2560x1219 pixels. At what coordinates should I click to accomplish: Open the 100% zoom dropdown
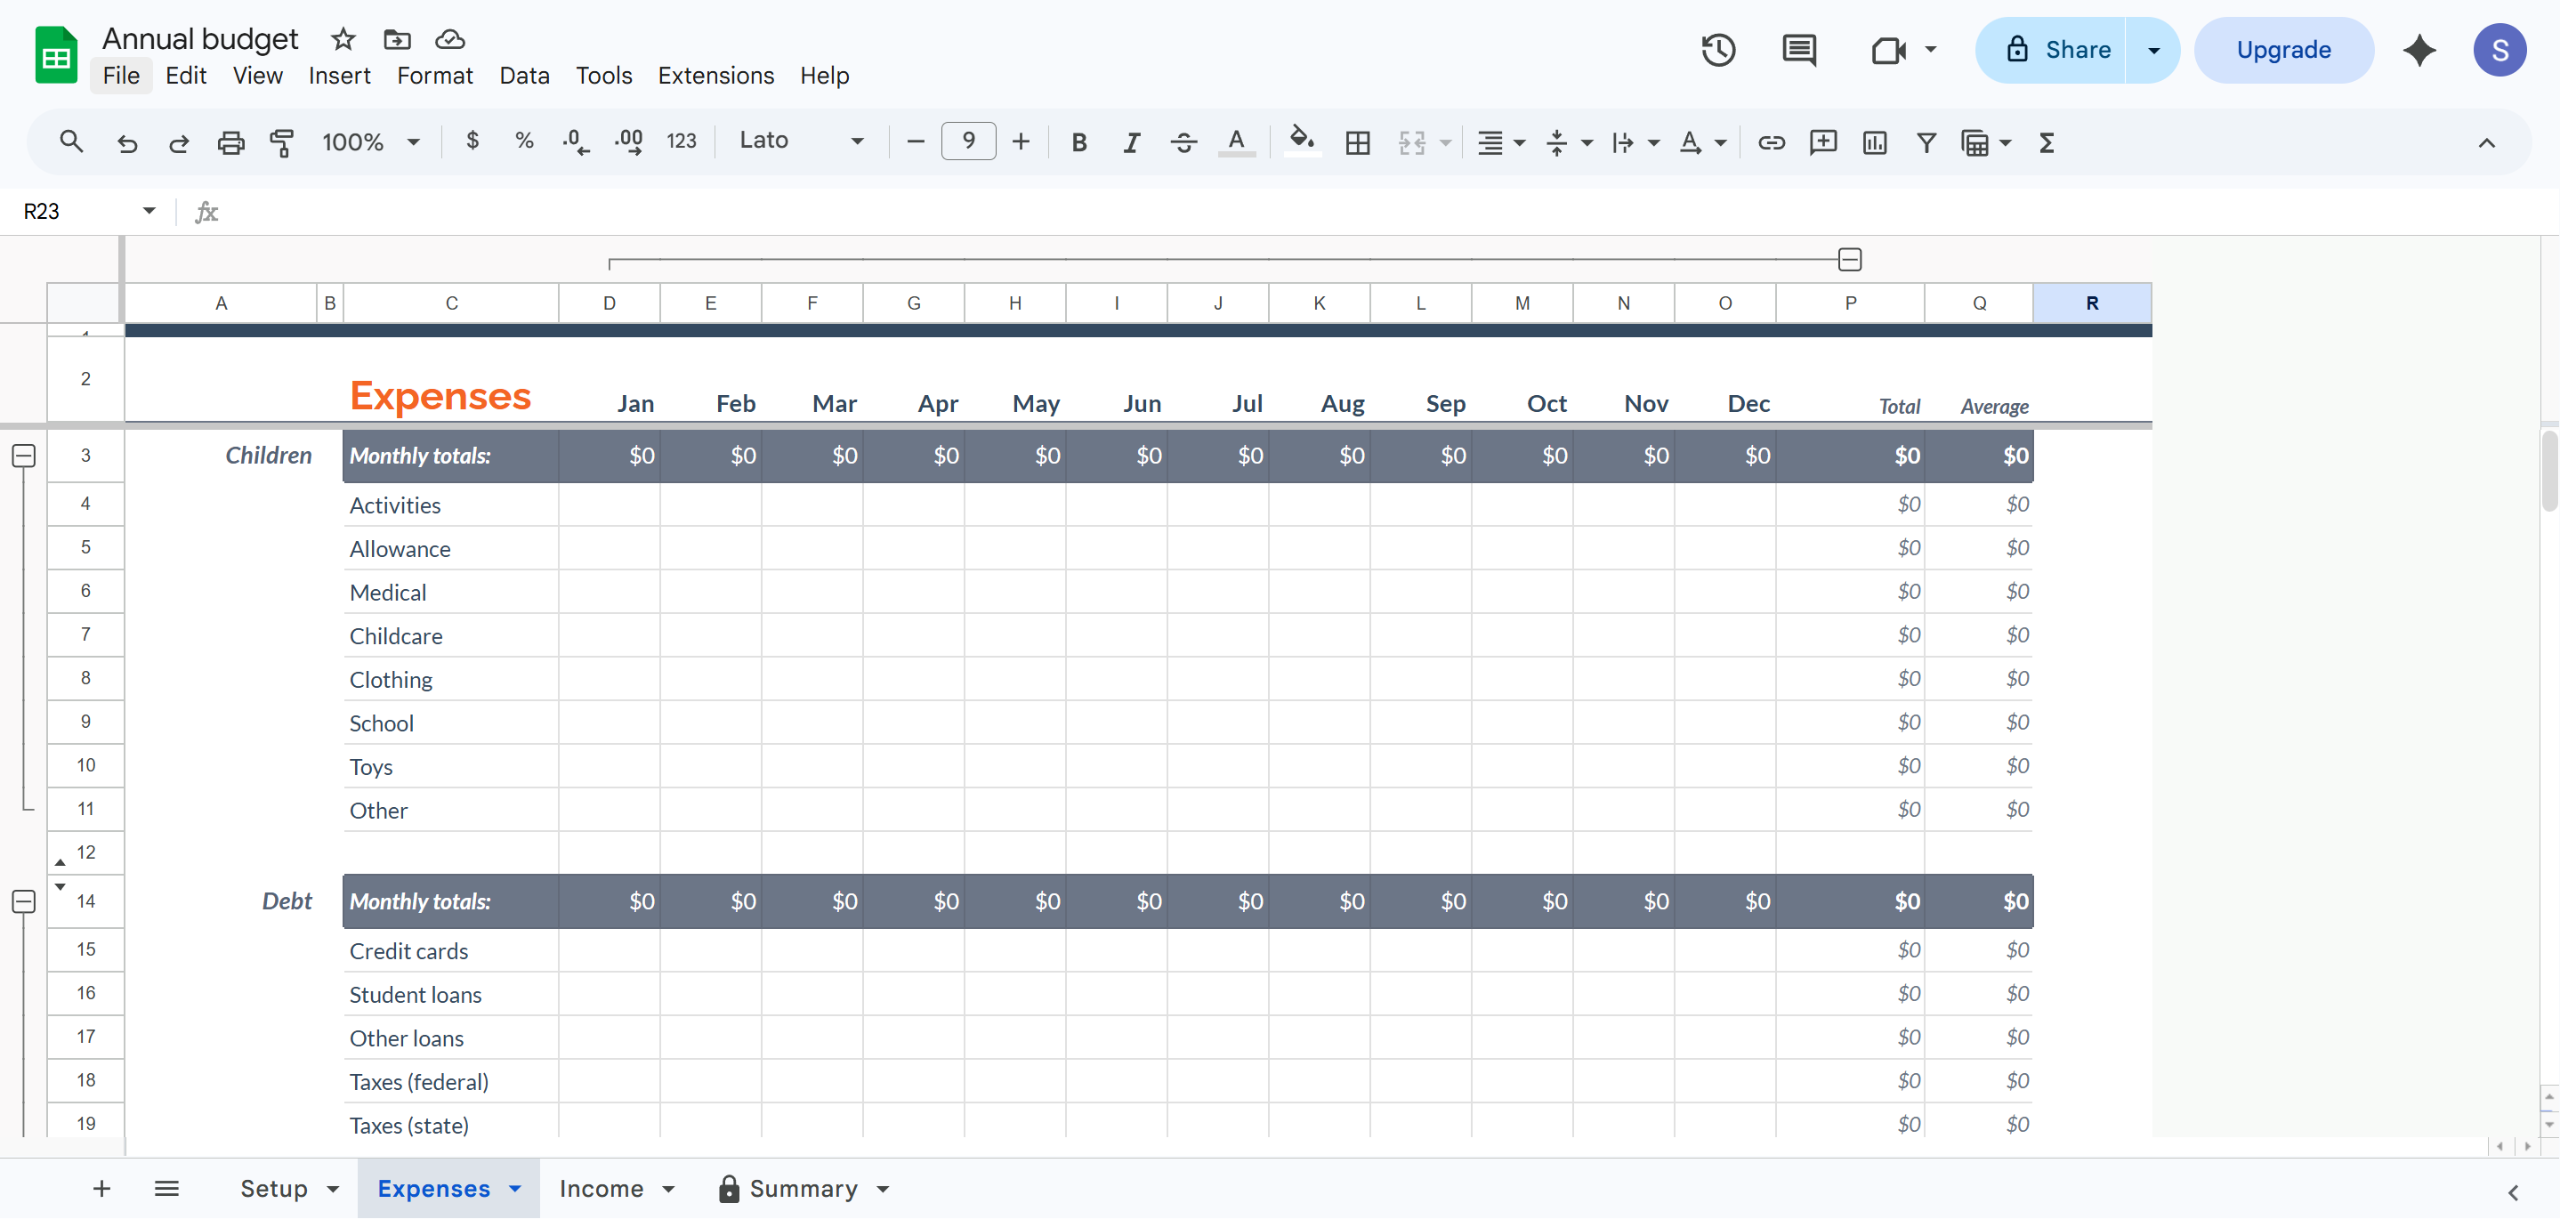(x=370, y=142)
